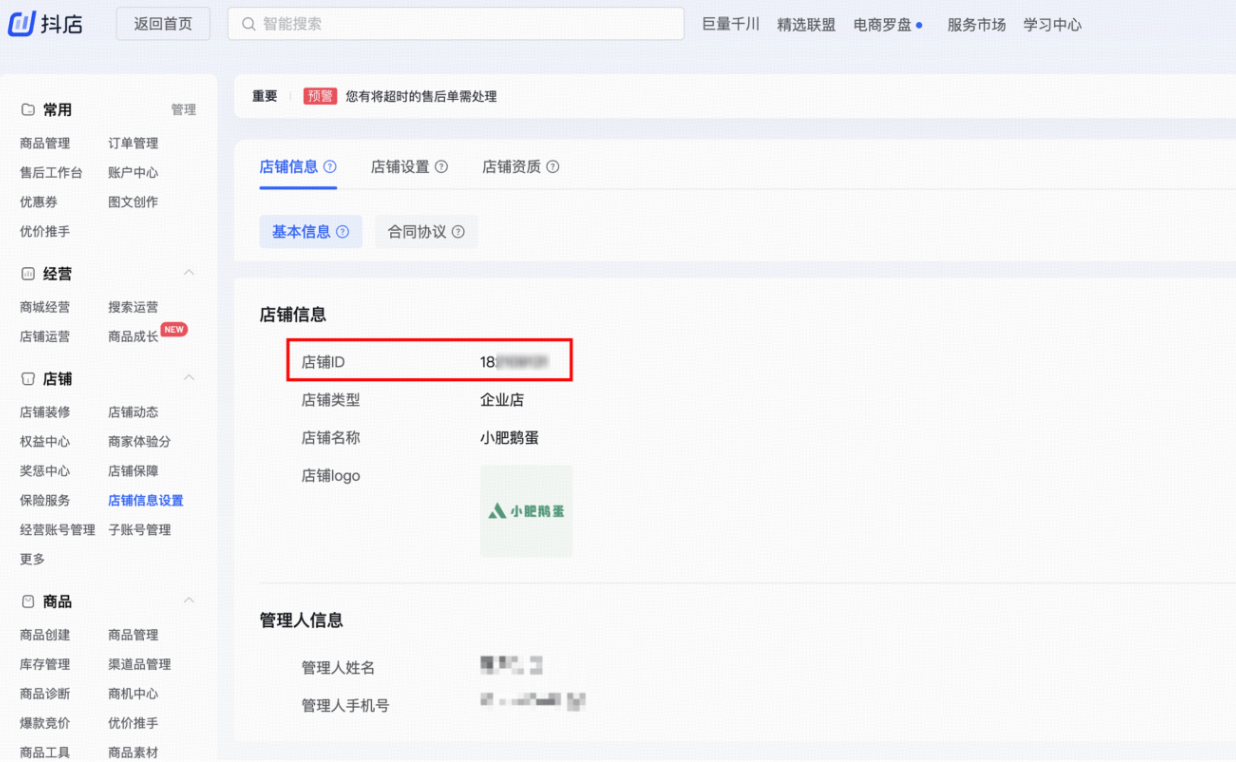Screen dimensions: 1236x762
Task: Switch to the 店铺设置 tab
Action: 402,167
